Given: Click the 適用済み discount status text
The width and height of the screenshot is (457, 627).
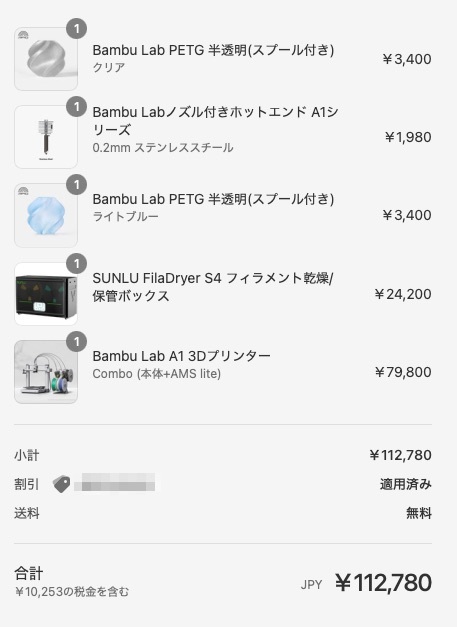Looking at the screenshot, I should [x=405, y=484].
